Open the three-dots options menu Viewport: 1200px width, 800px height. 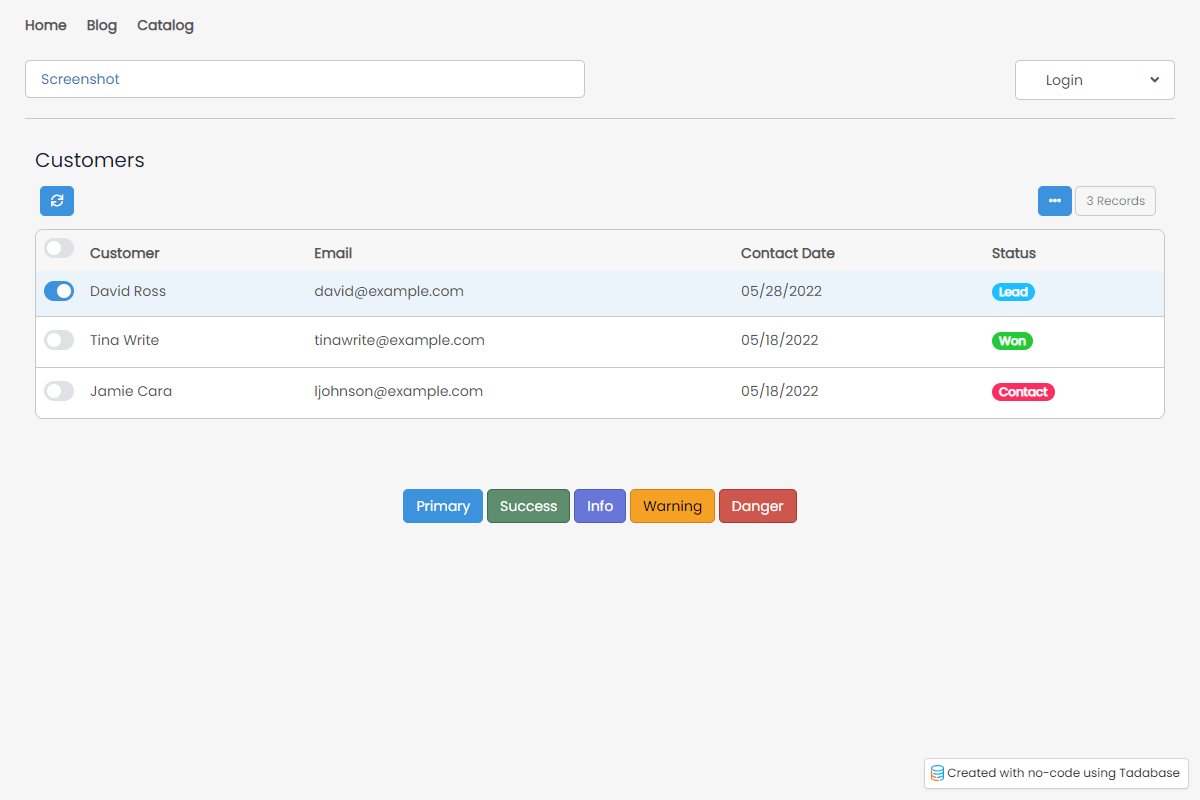(1054, 201)
